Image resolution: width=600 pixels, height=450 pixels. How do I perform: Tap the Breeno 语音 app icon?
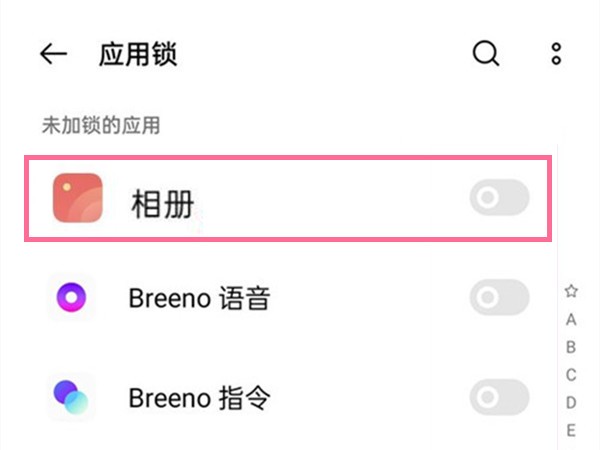click(72, 297)
